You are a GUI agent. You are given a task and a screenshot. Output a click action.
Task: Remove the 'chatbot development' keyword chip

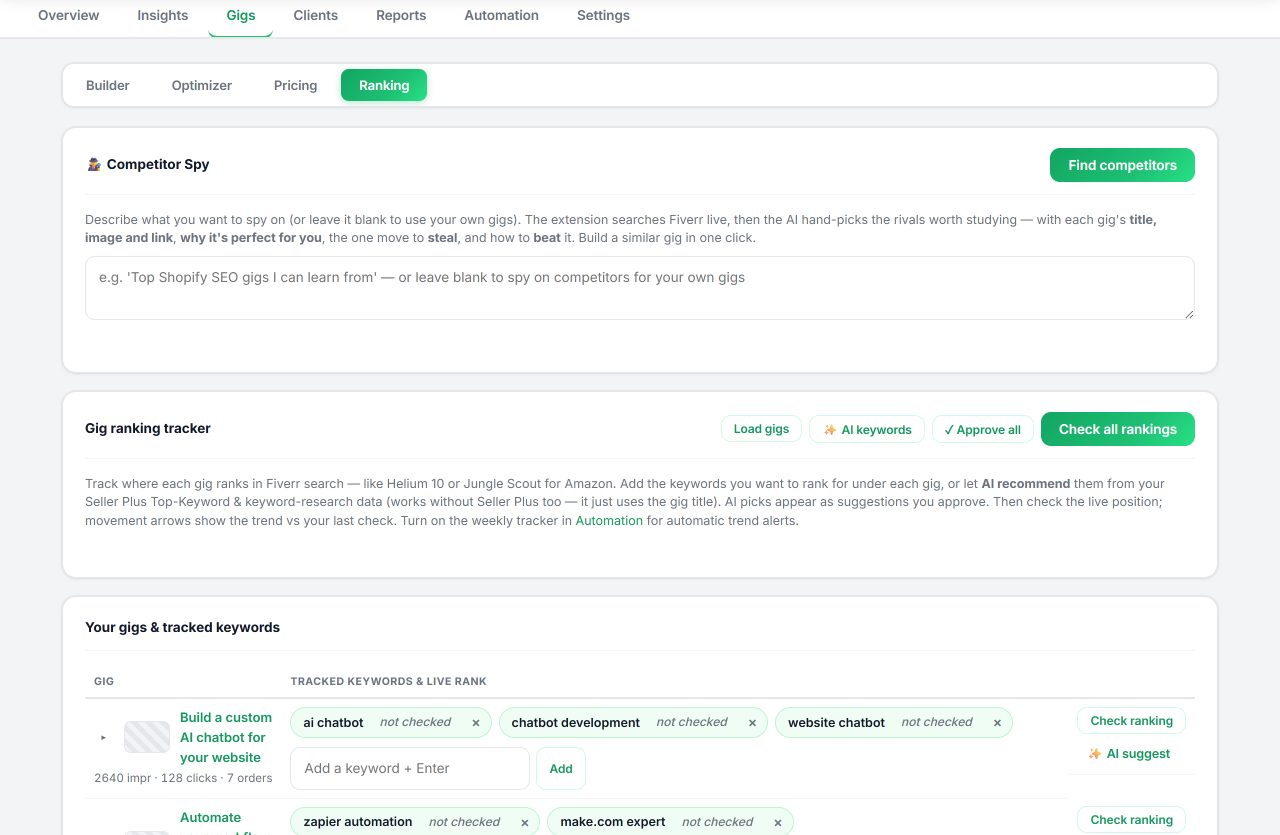(x=752, y=723)
